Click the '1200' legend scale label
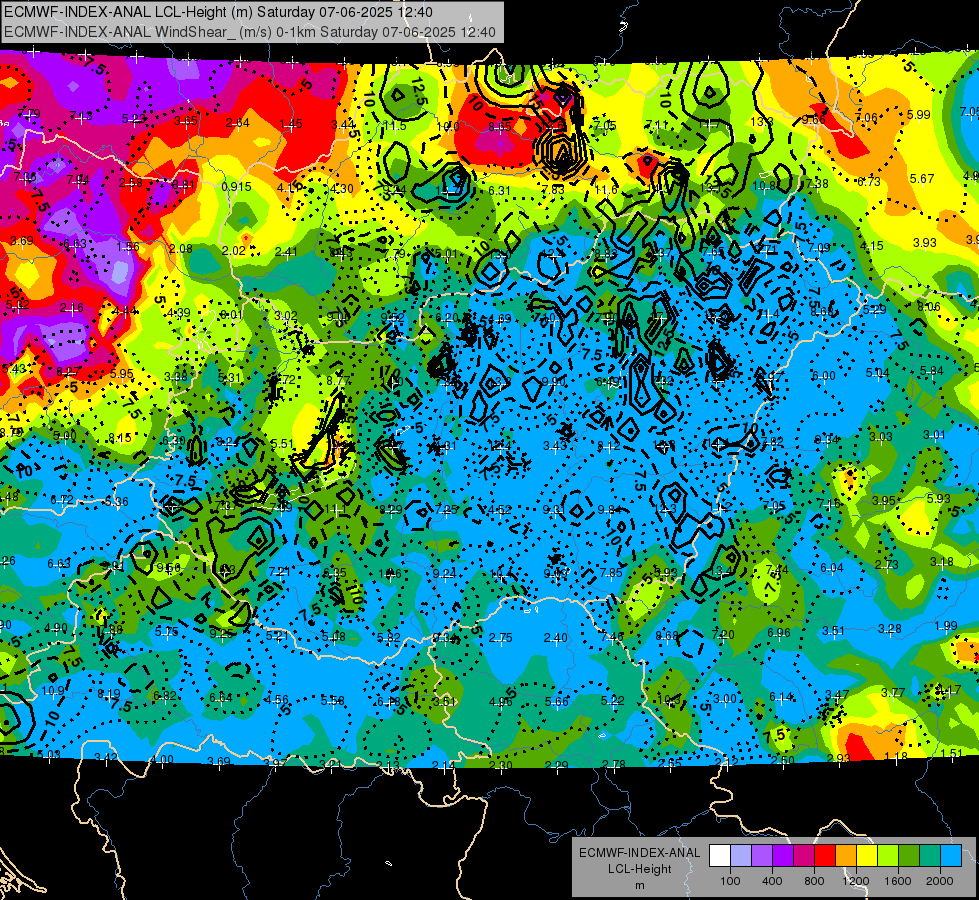Viewport: 979px width, 900px height. point(855,881)
